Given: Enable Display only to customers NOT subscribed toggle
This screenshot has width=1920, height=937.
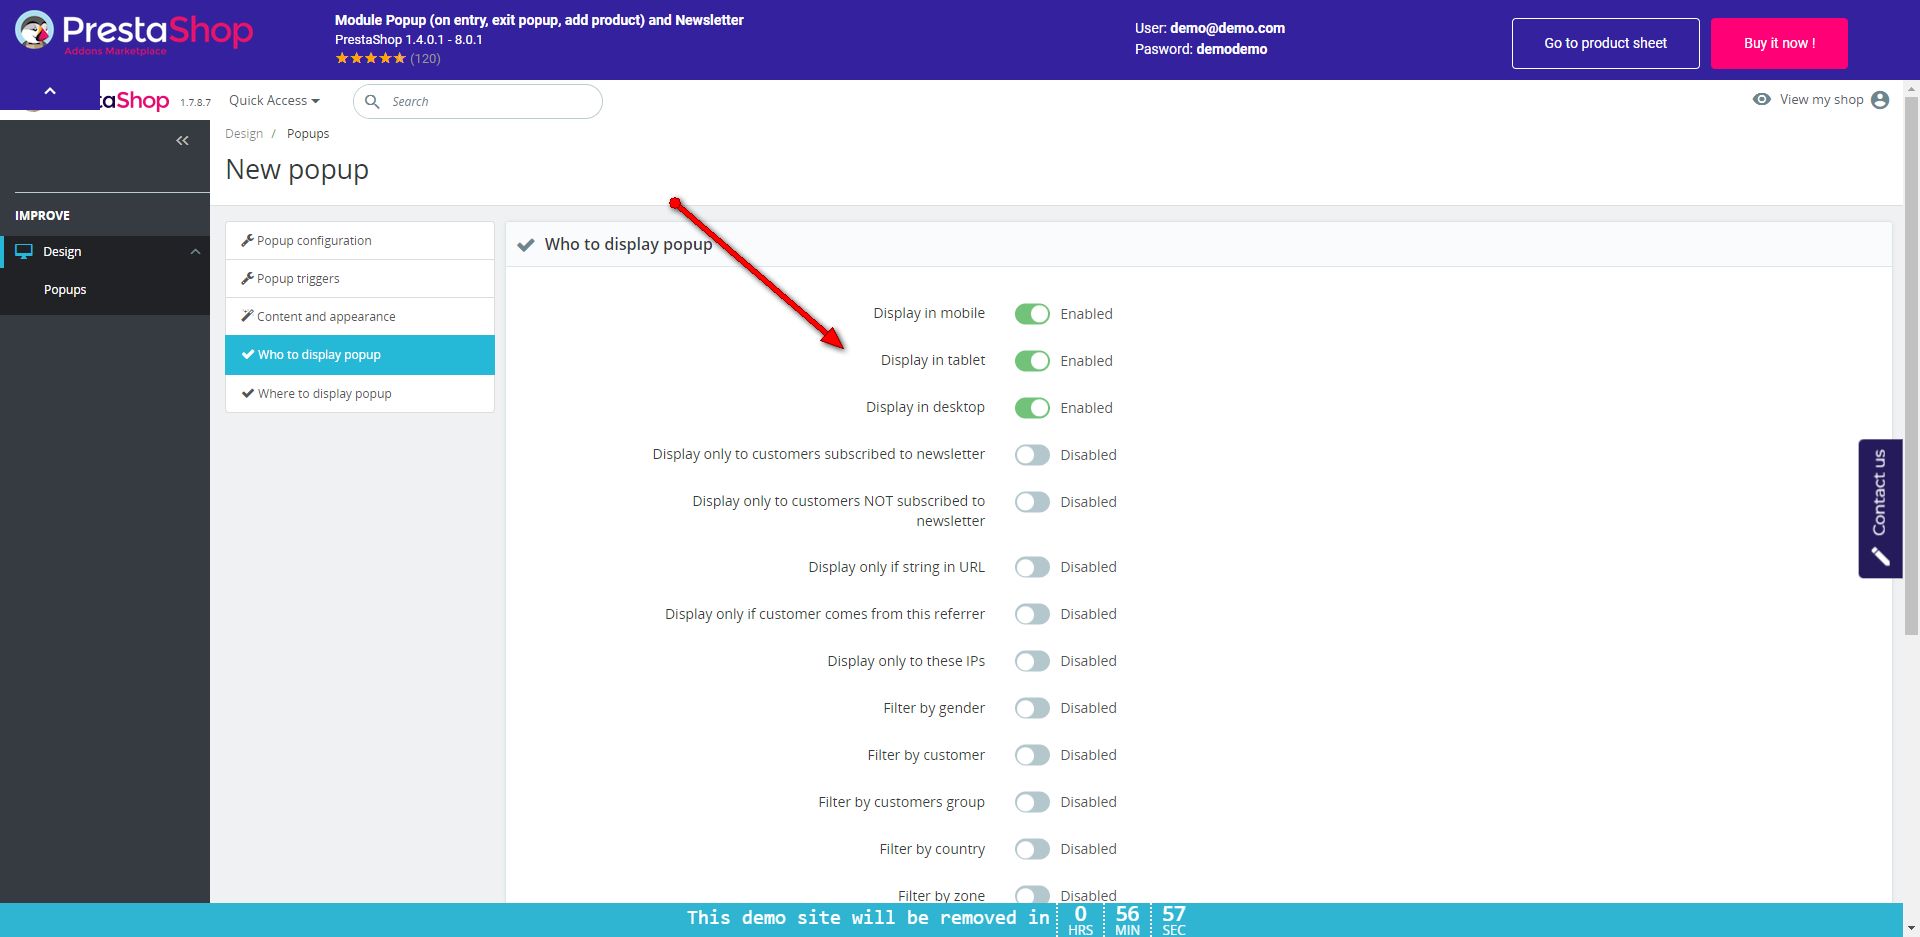Looking at the screenshot, I should [1032, 502].
